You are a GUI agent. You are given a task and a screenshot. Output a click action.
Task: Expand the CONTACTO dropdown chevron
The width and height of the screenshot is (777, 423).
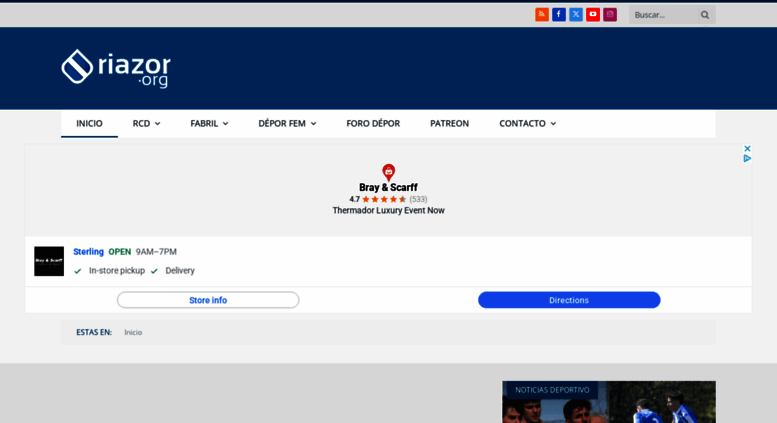click(553, 124)
